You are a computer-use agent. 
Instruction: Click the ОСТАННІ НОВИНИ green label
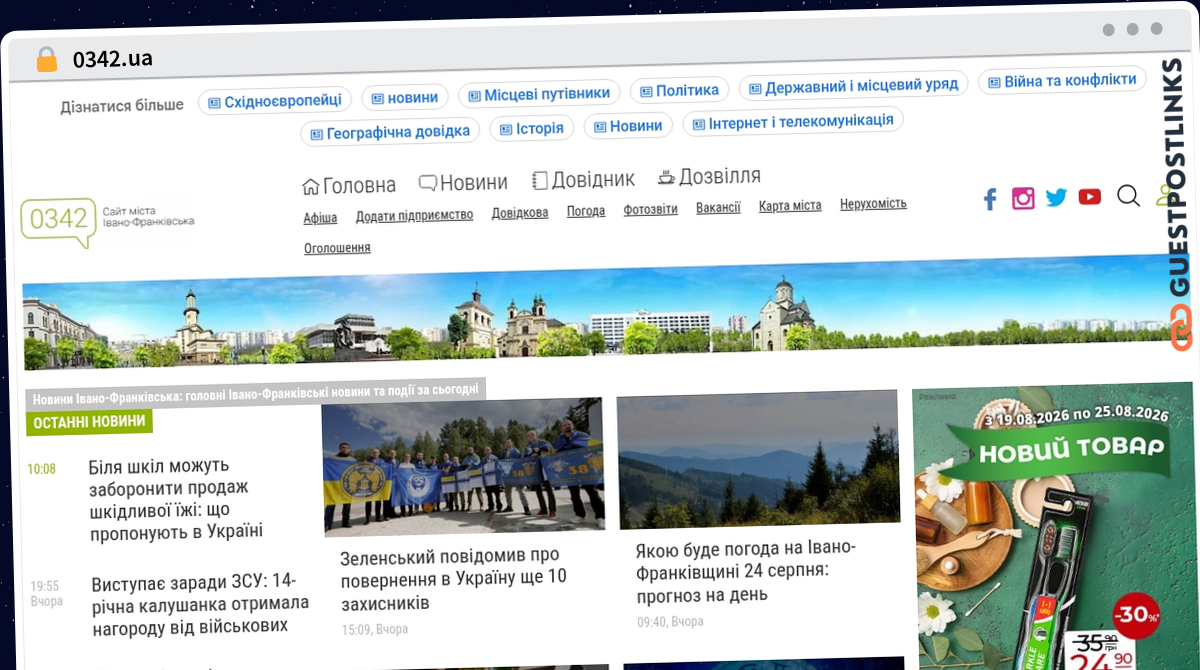pyautogui.click(x=89, y=422)
